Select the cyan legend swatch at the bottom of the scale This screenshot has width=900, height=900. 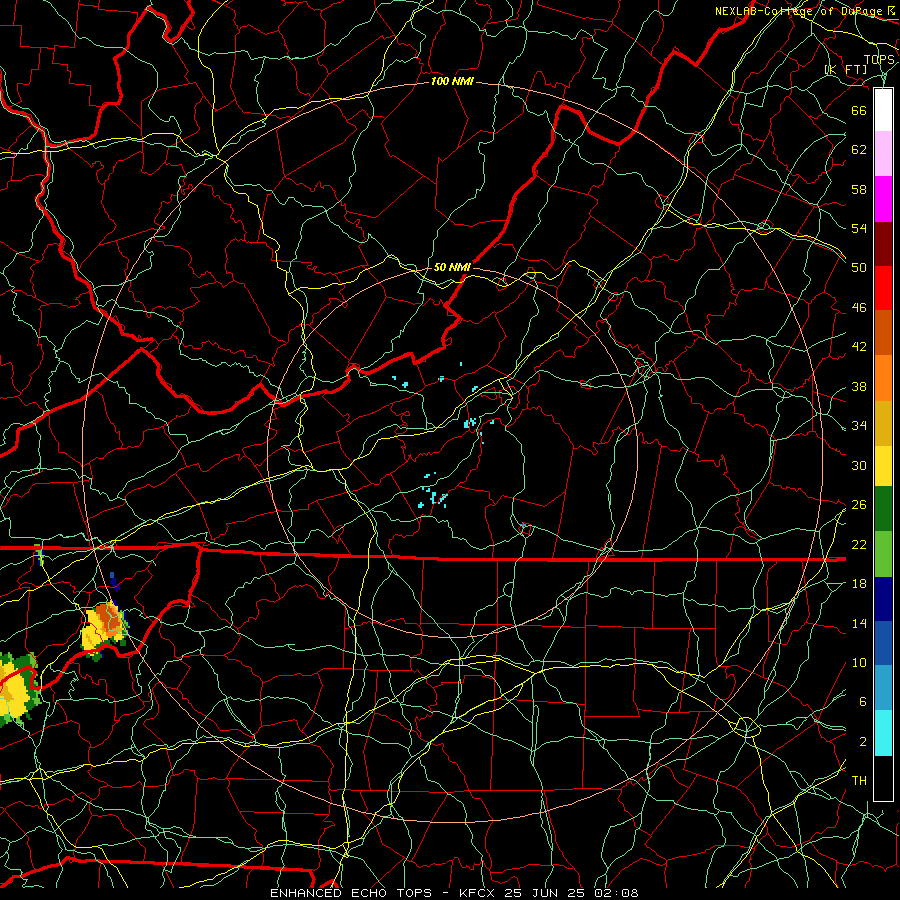[x=883, y=733]
